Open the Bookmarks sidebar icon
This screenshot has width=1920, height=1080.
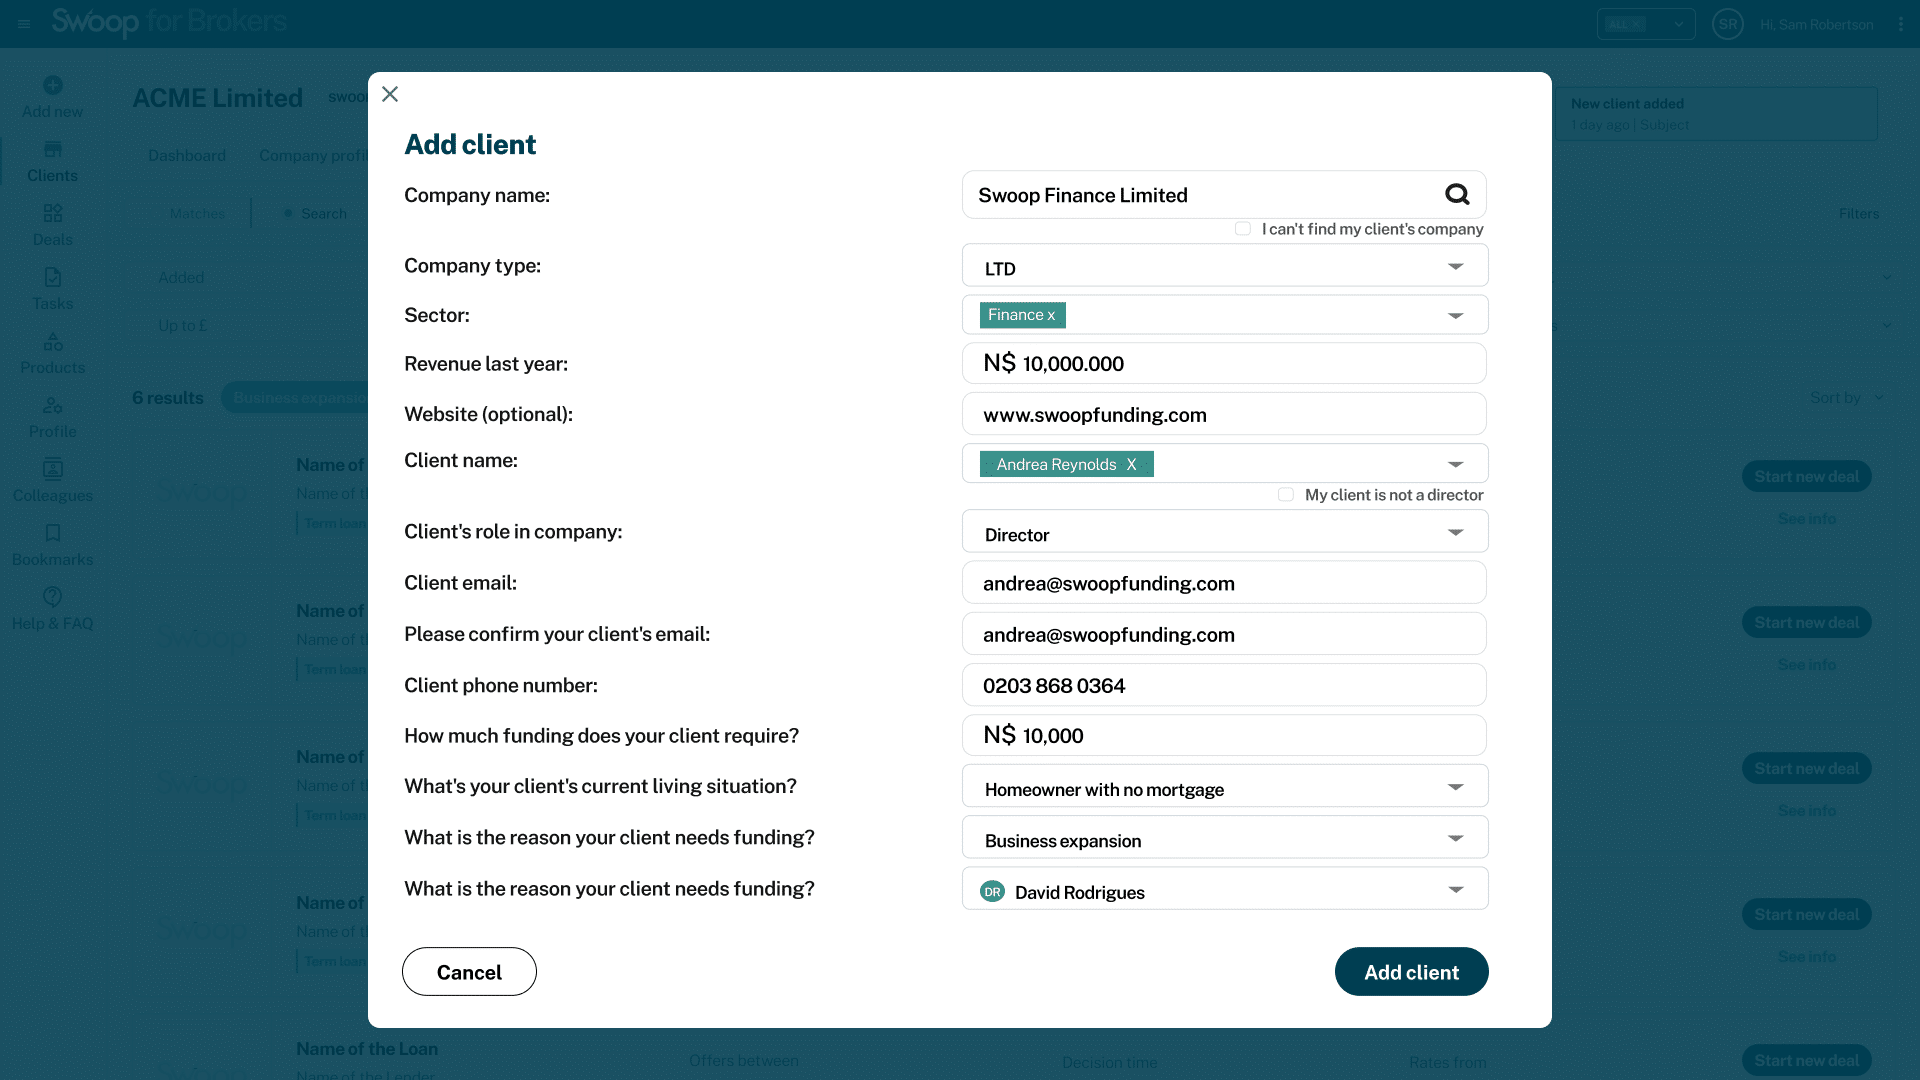(53, 534)
